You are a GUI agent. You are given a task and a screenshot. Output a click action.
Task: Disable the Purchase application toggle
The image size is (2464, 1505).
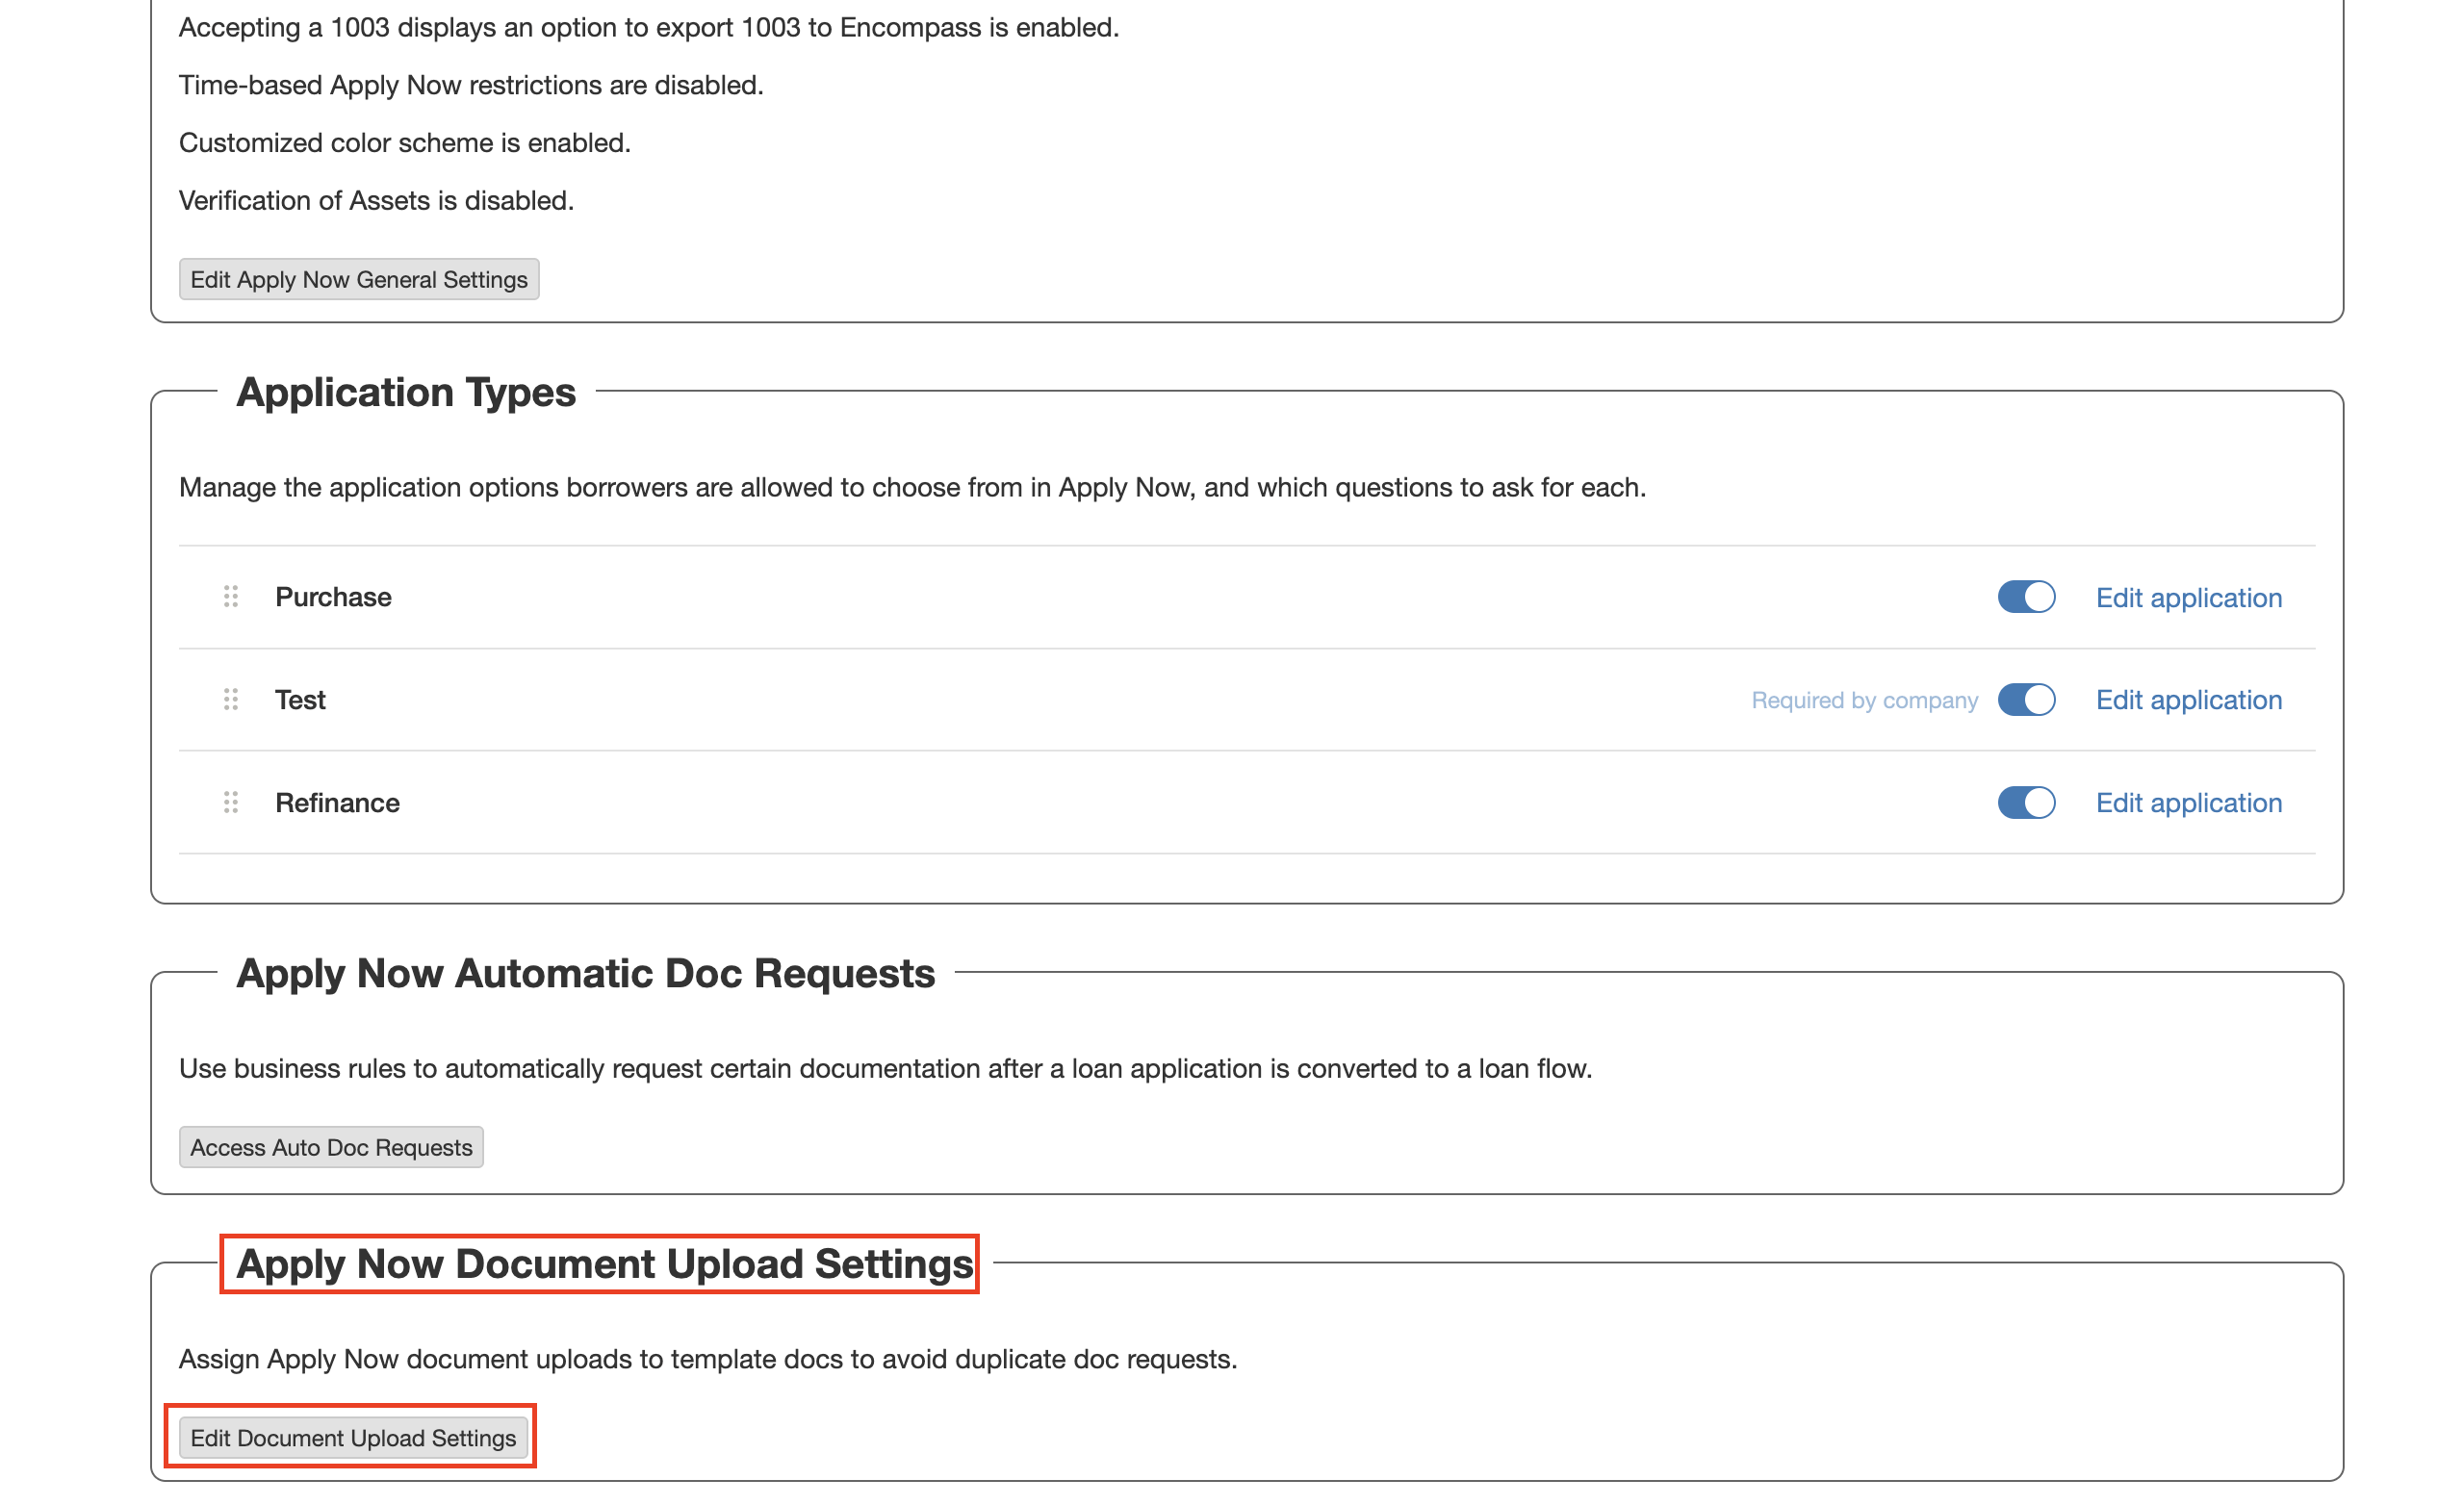tap(2026, 597)
